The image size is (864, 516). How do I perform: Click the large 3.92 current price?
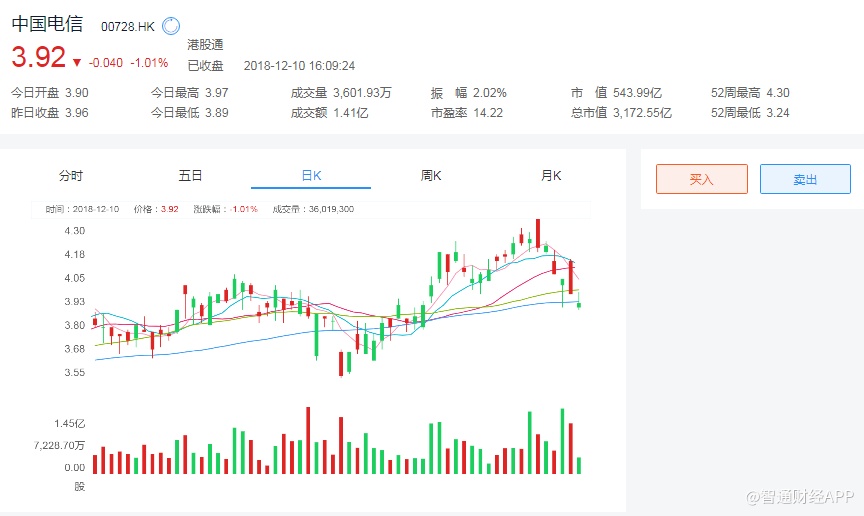[39, 57]
